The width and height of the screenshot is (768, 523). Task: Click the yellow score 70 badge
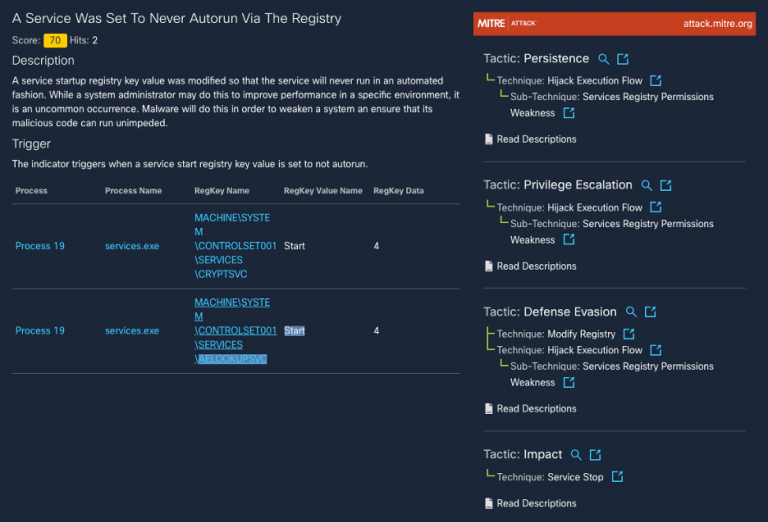coord(55,40)
